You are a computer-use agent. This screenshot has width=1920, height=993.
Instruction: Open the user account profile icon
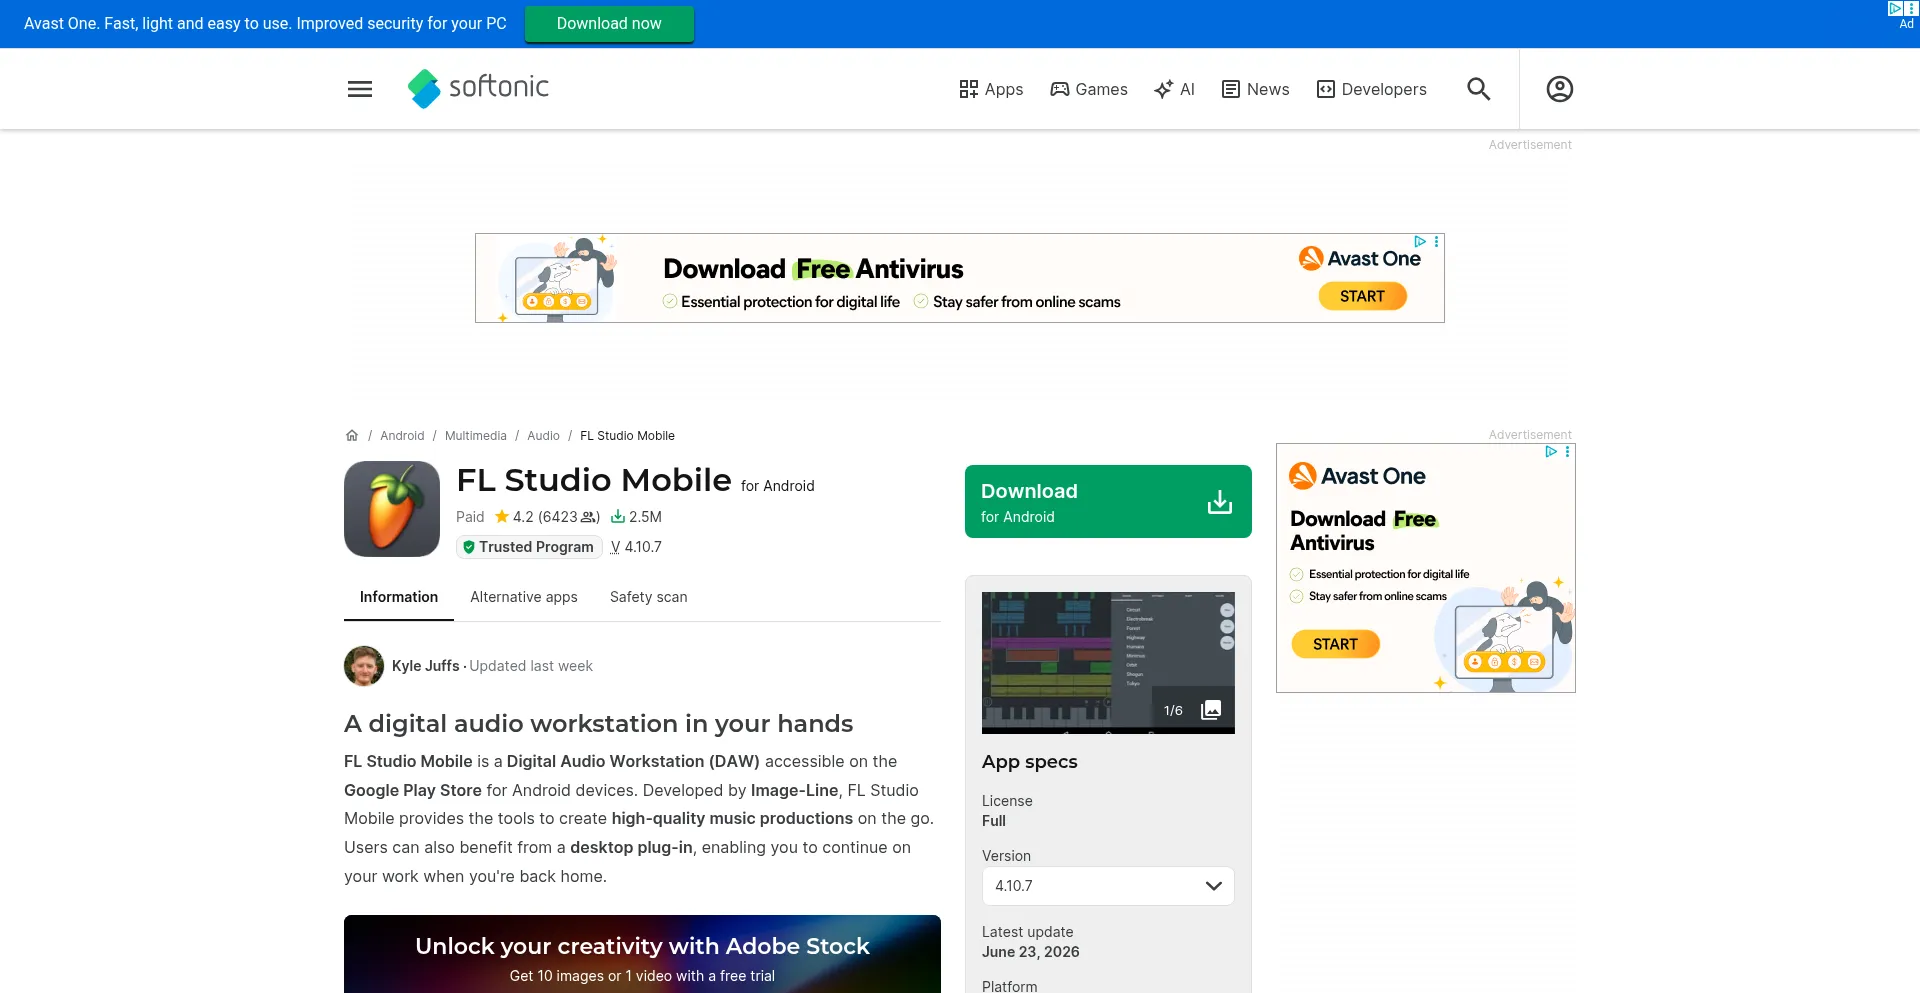(x=1559, y=89)
